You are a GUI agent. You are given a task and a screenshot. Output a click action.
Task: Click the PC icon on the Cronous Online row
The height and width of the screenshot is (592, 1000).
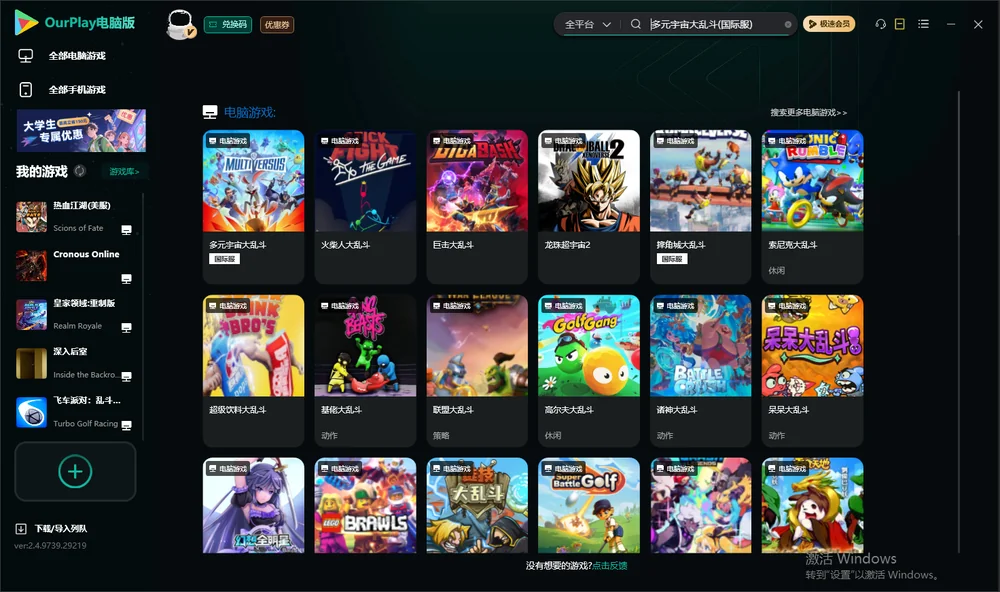[126, 279]
